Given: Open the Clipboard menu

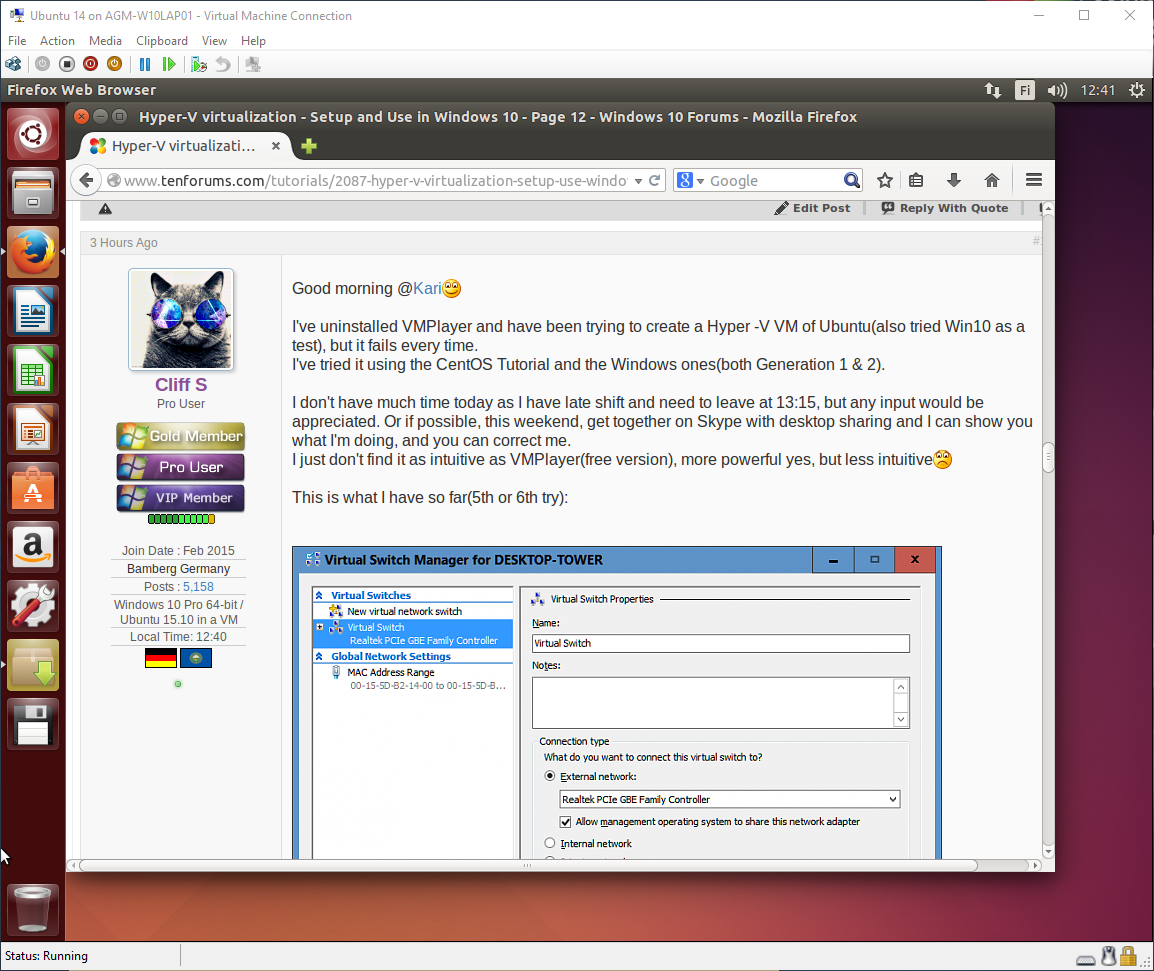Looking at the screenshot, I should 162,41.
